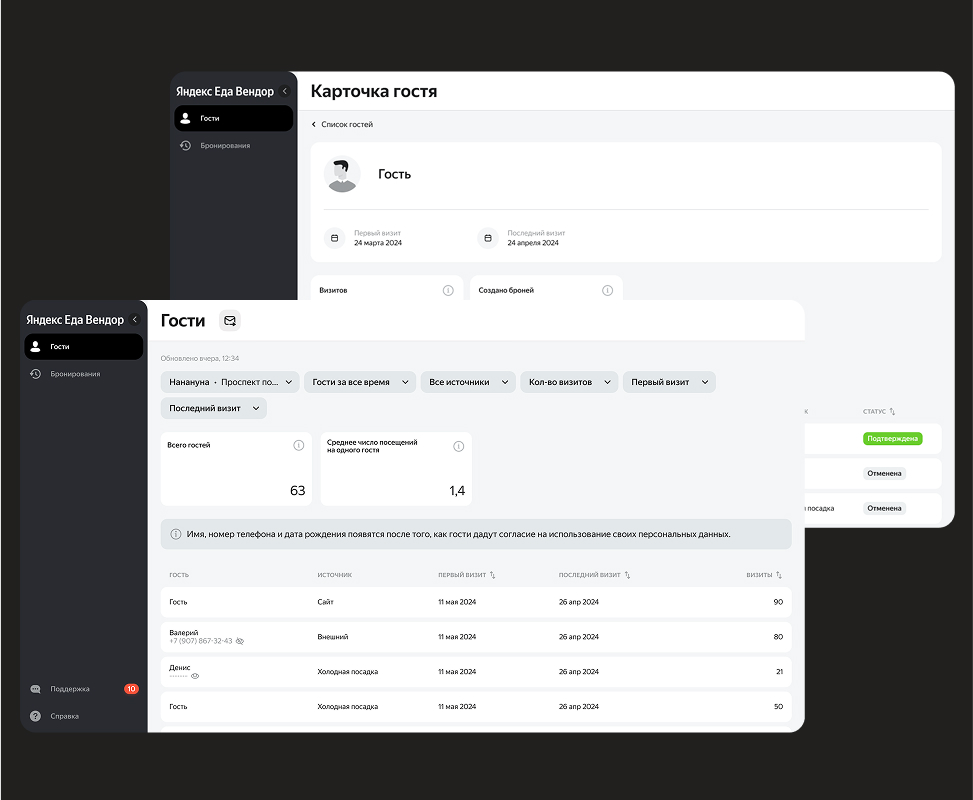Open Бронирования in the Карточка гостя window sidebar
This screenshot has width=973, height=800.
click(233, 146)
